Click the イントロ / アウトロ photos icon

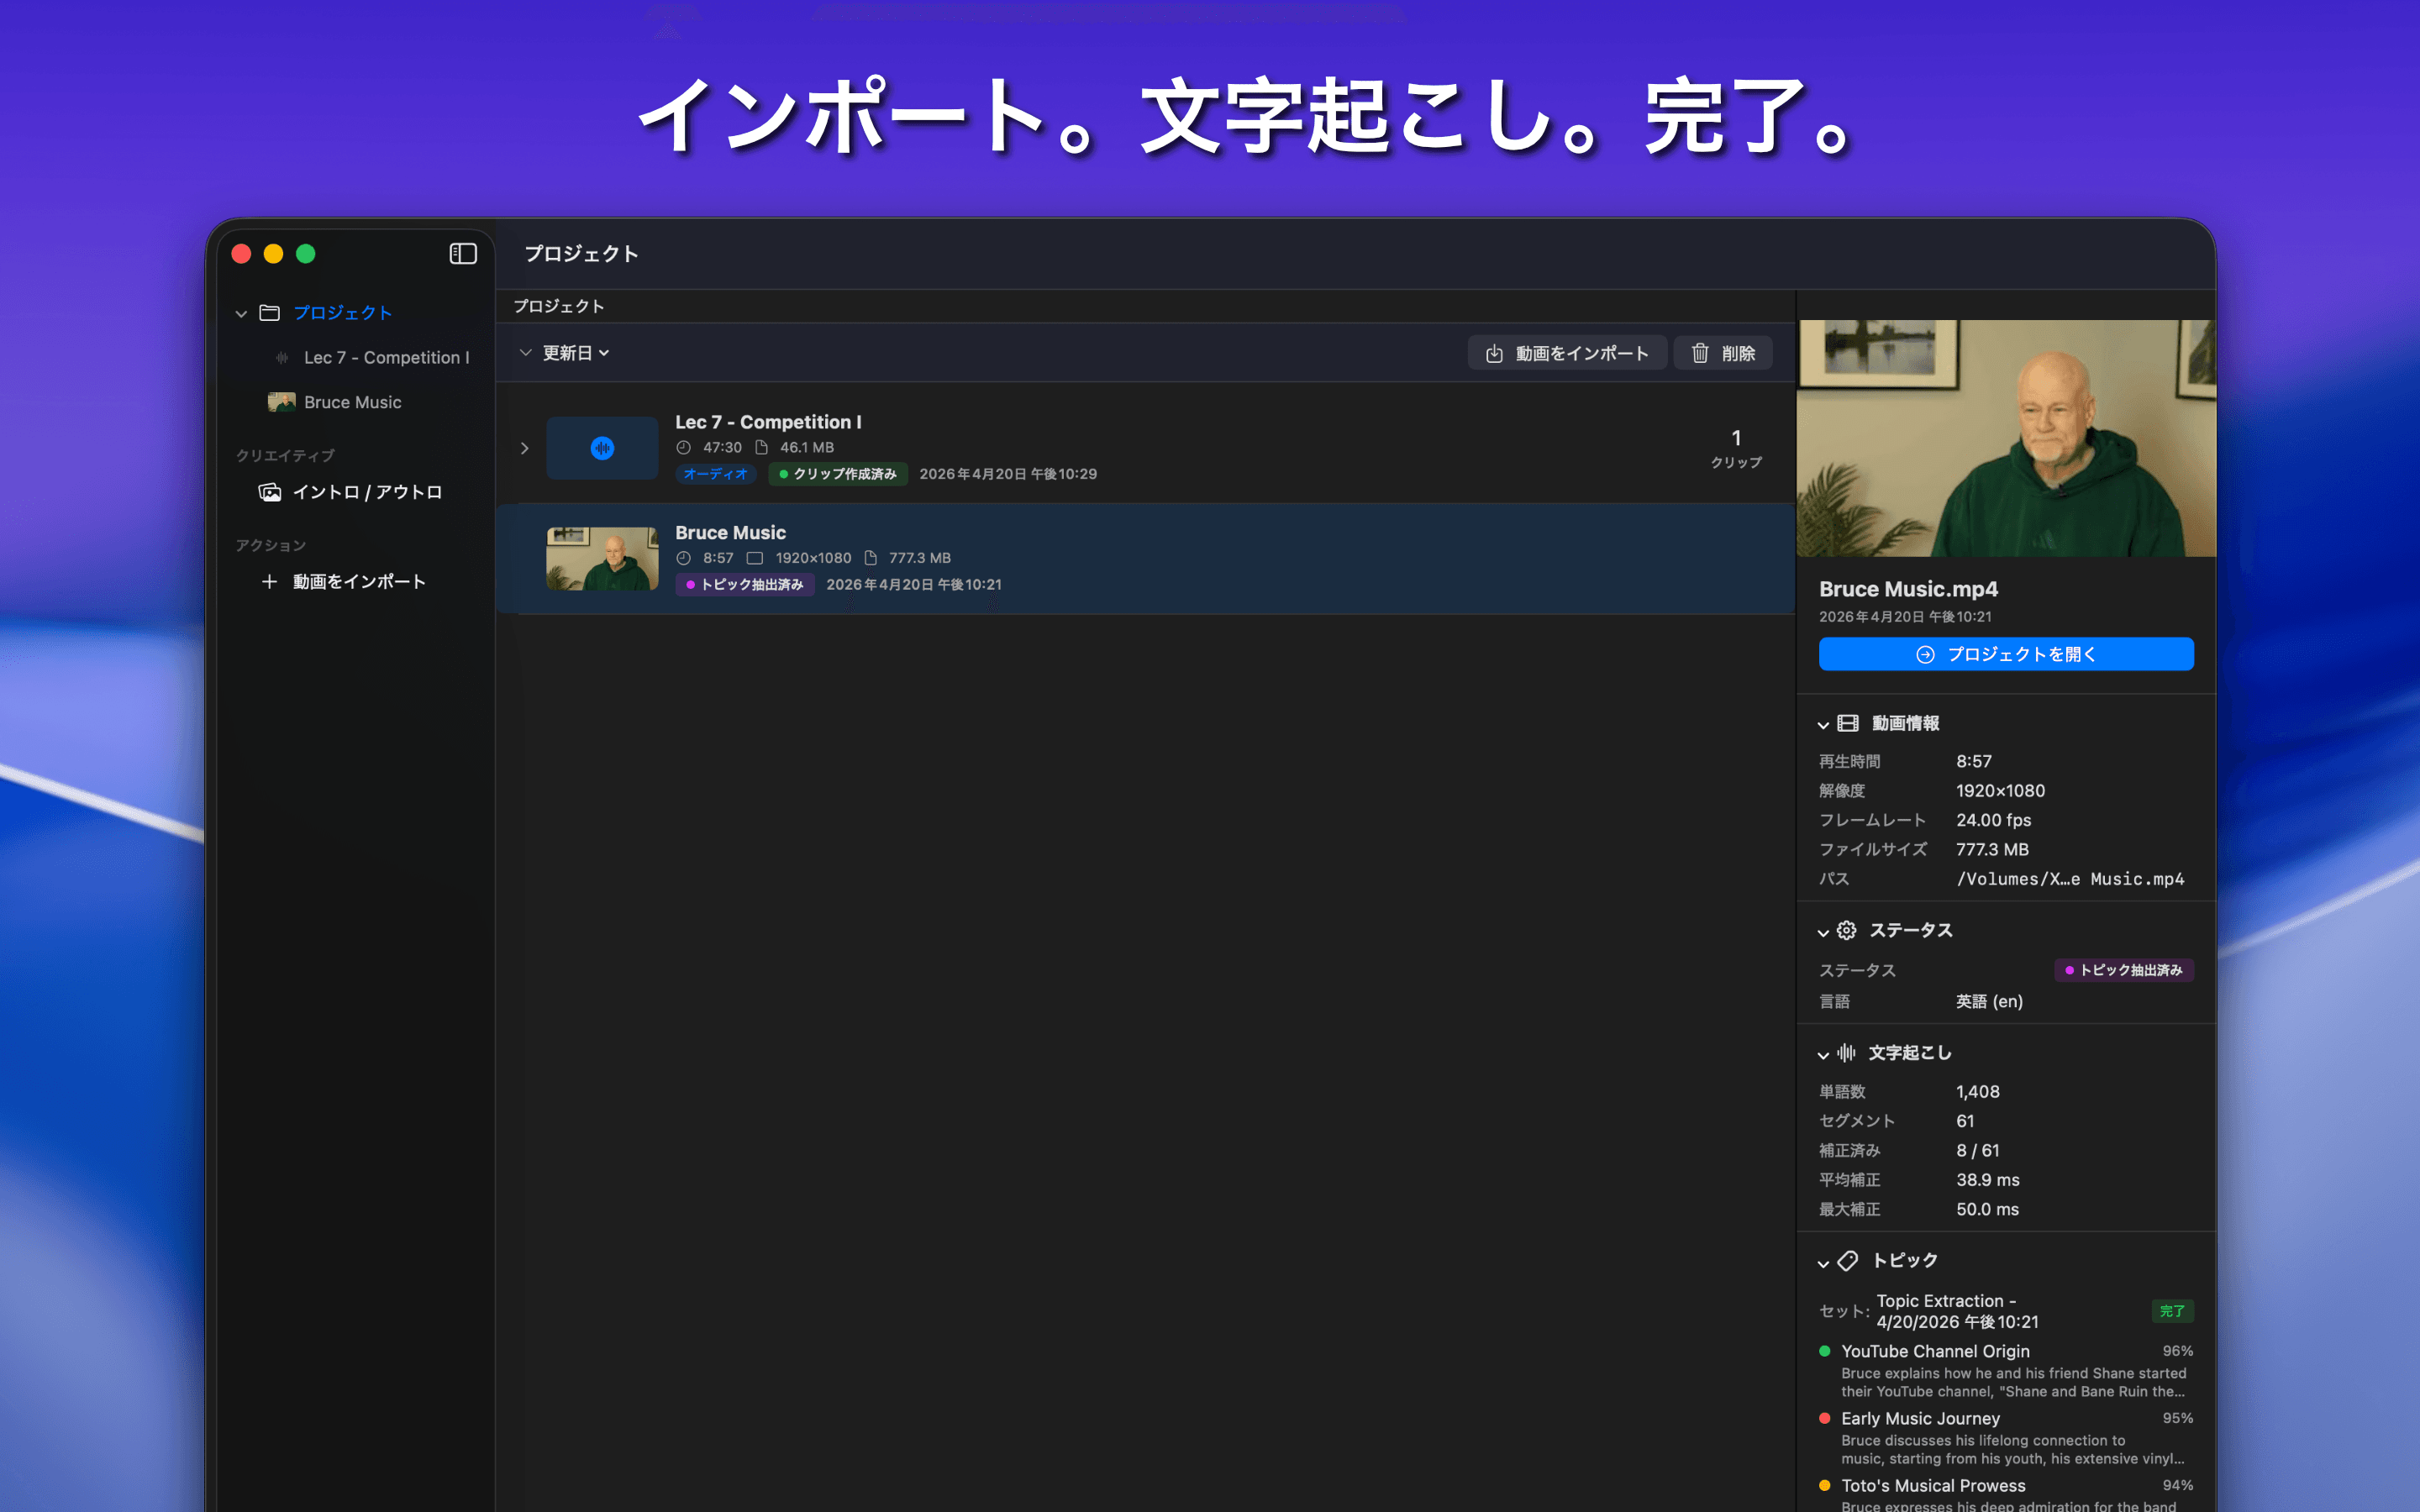point(270,492)
